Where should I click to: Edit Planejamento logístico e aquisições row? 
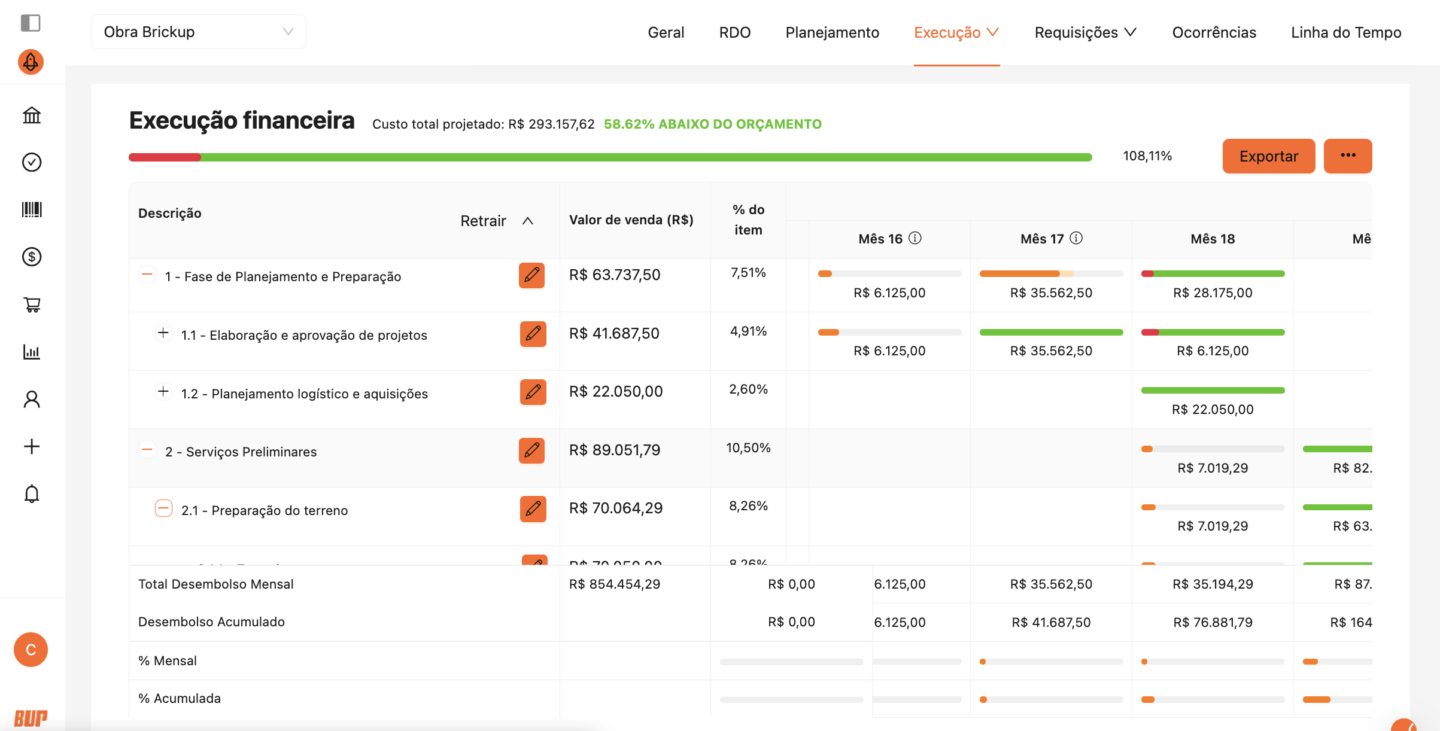coord(533,392)
